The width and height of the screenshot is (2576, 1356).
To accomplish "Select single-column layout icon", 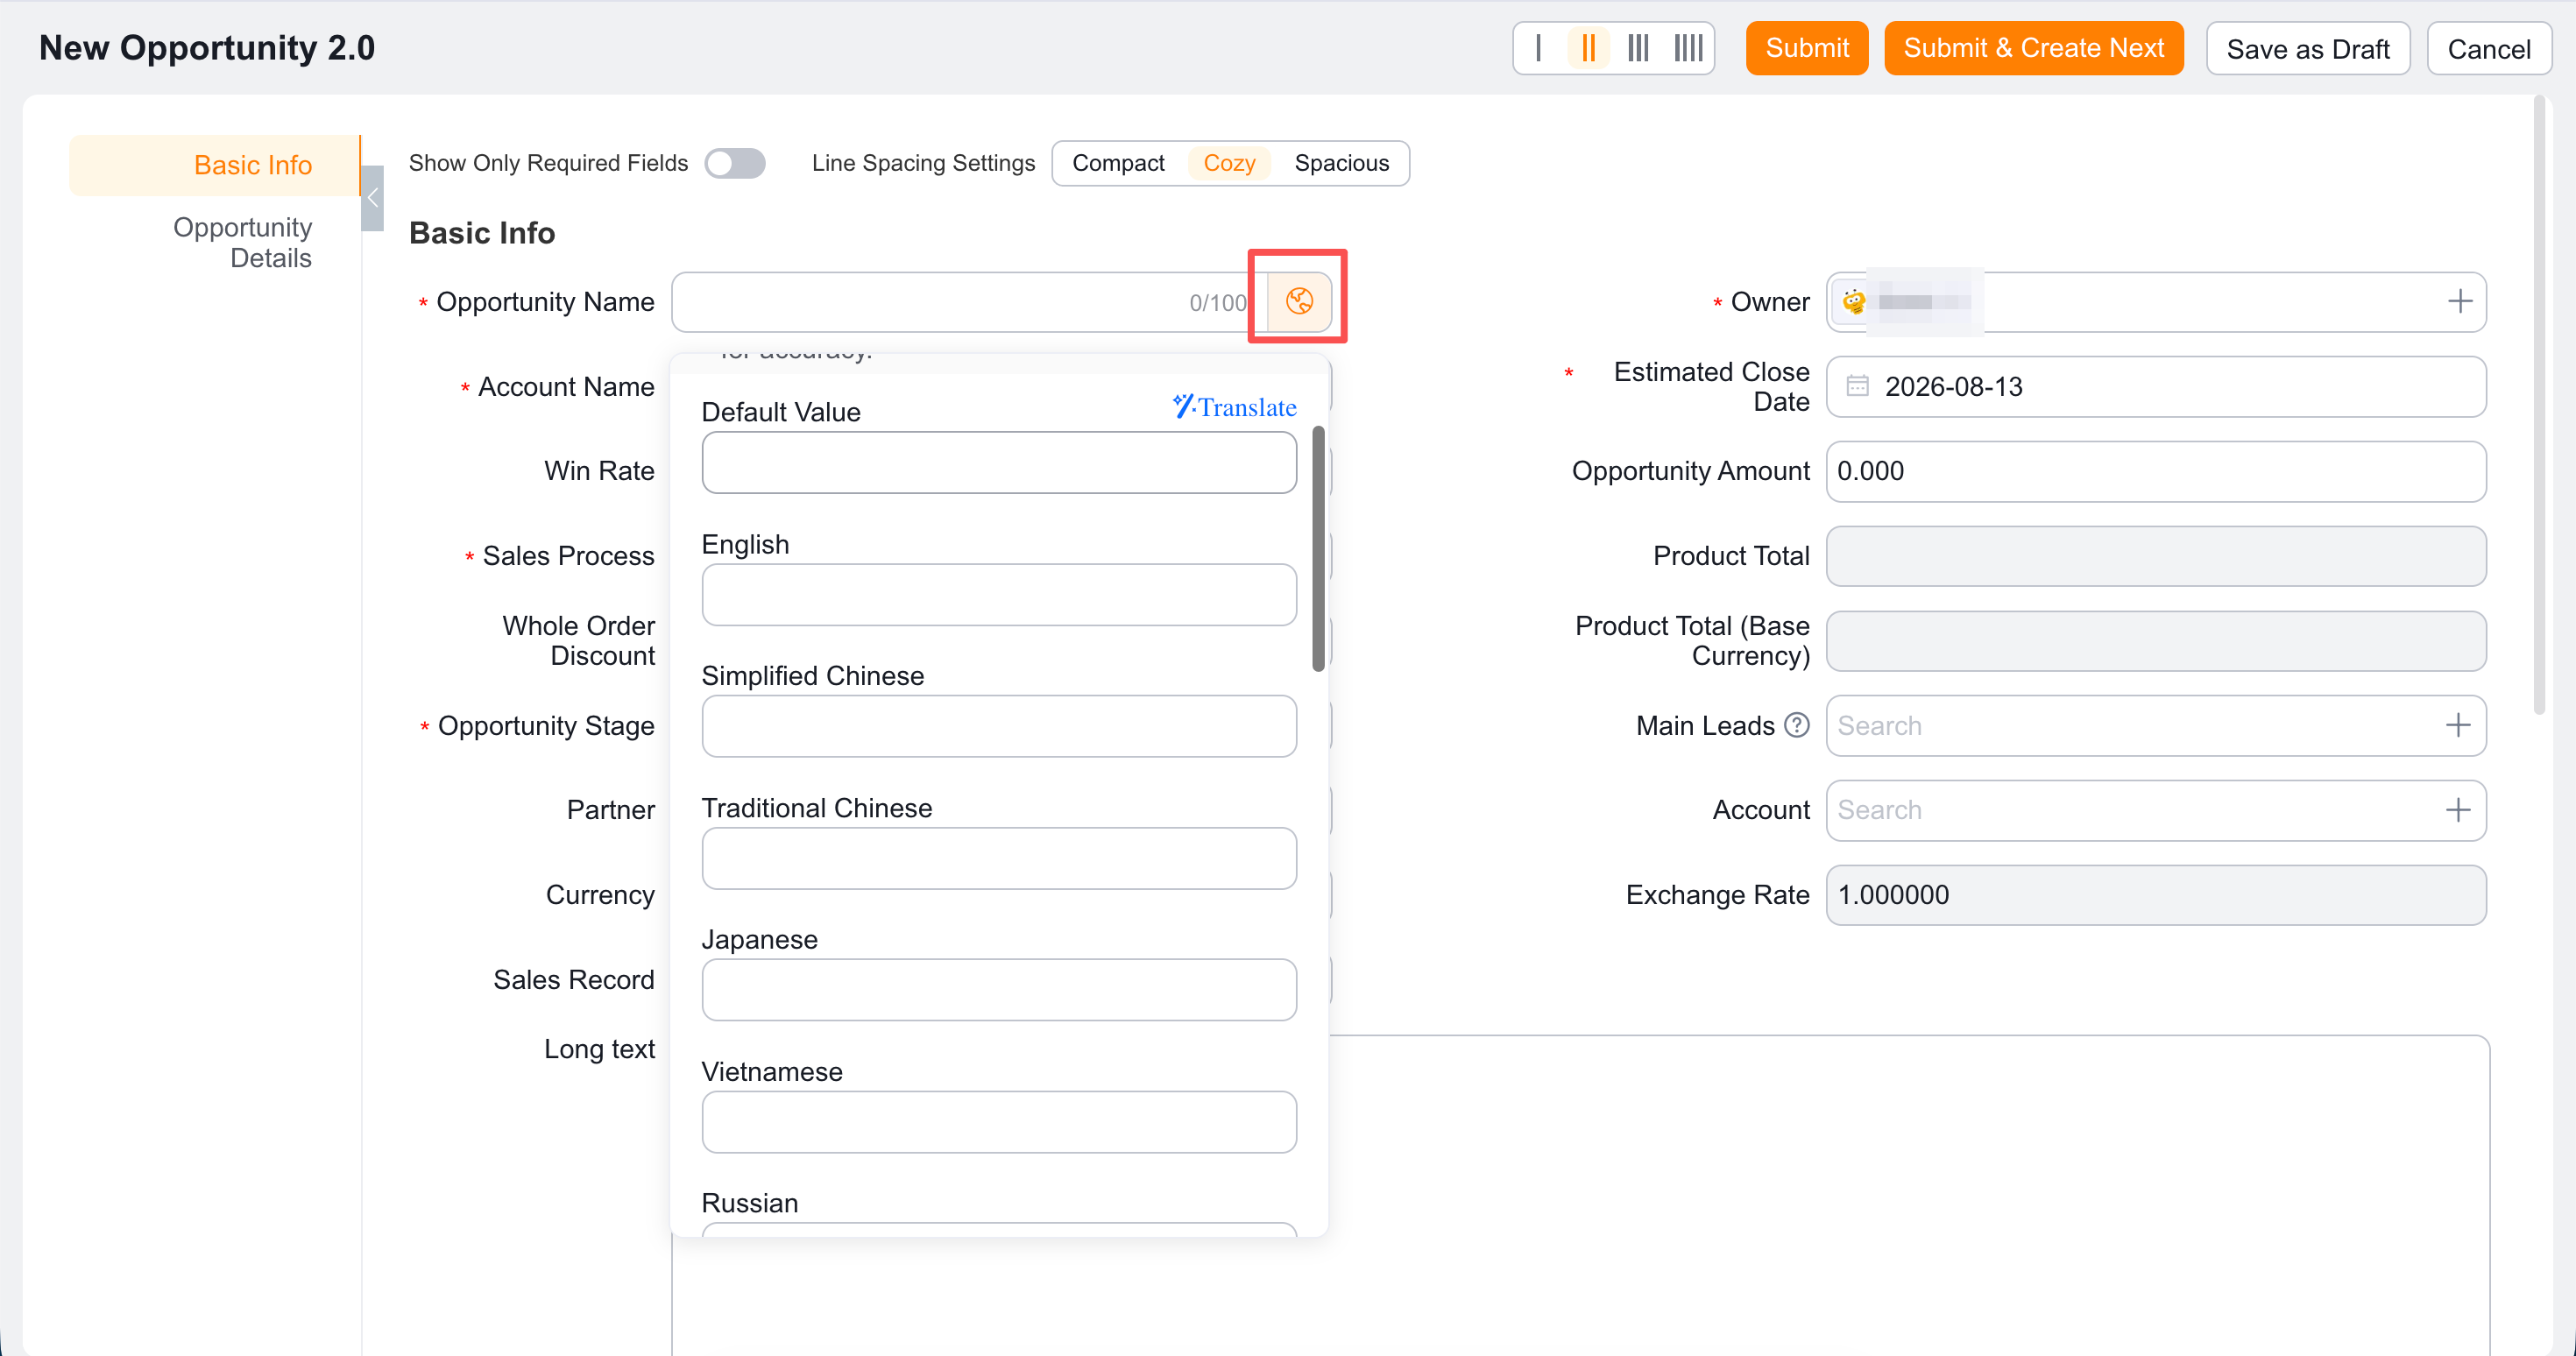I will [1538, 48].
